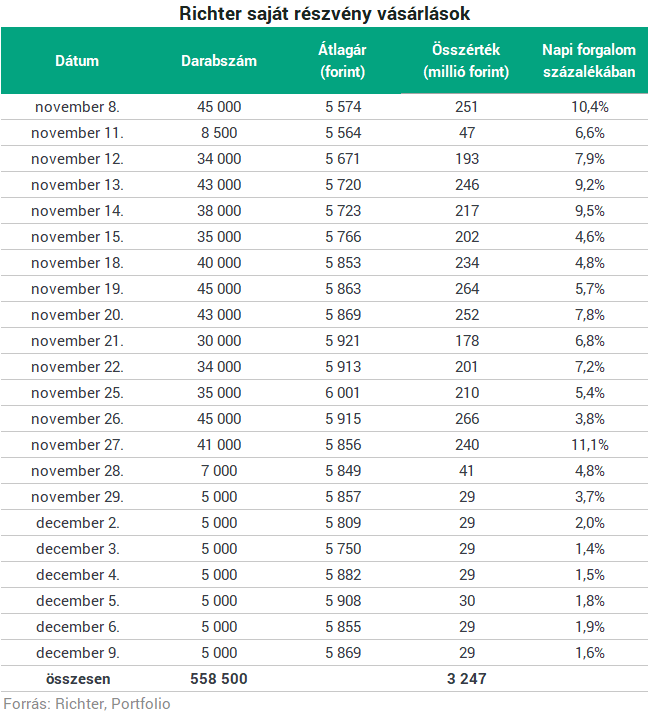Select the 'Darabszám' column header

[219, 61]
